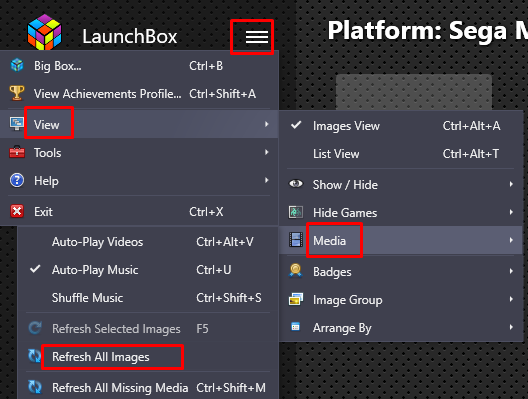Click the Help question mark icon
This screenshot has height=399, width=528.
click(x=17, y=180)
